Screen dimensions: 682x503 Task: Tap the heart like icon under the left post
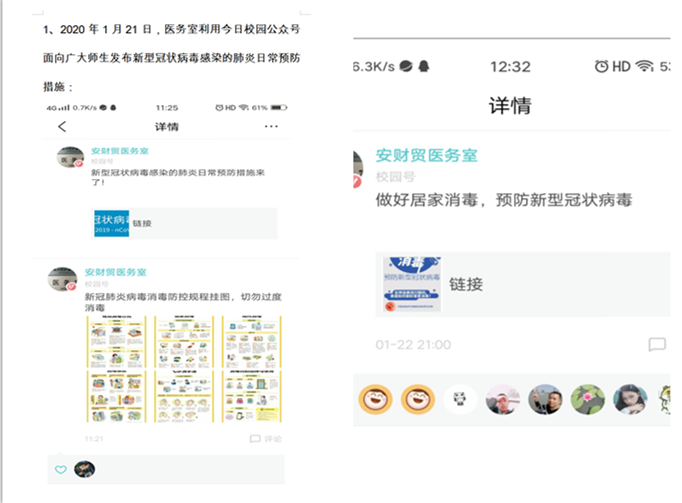coord(61,469)
